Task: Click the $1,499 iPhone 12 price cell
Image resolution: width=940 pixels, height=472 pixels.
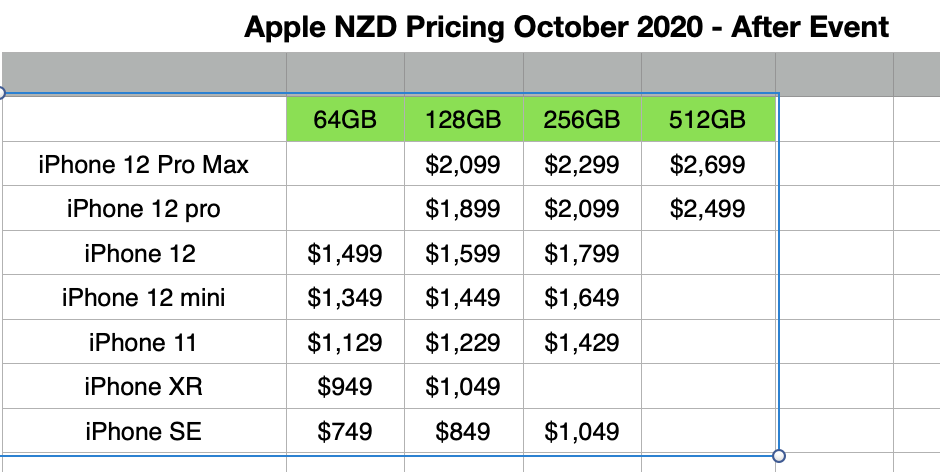Action: tap(345, 254)
